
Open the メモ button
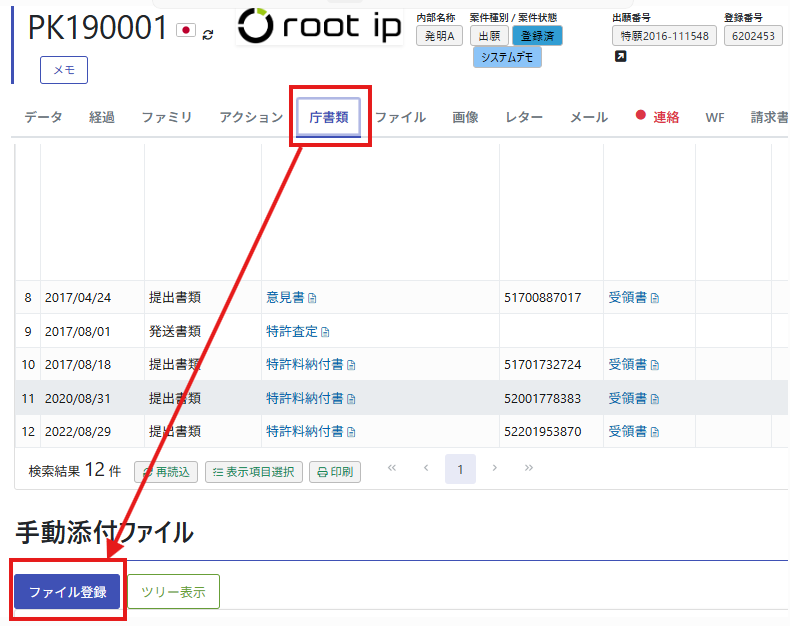(64, 70)
